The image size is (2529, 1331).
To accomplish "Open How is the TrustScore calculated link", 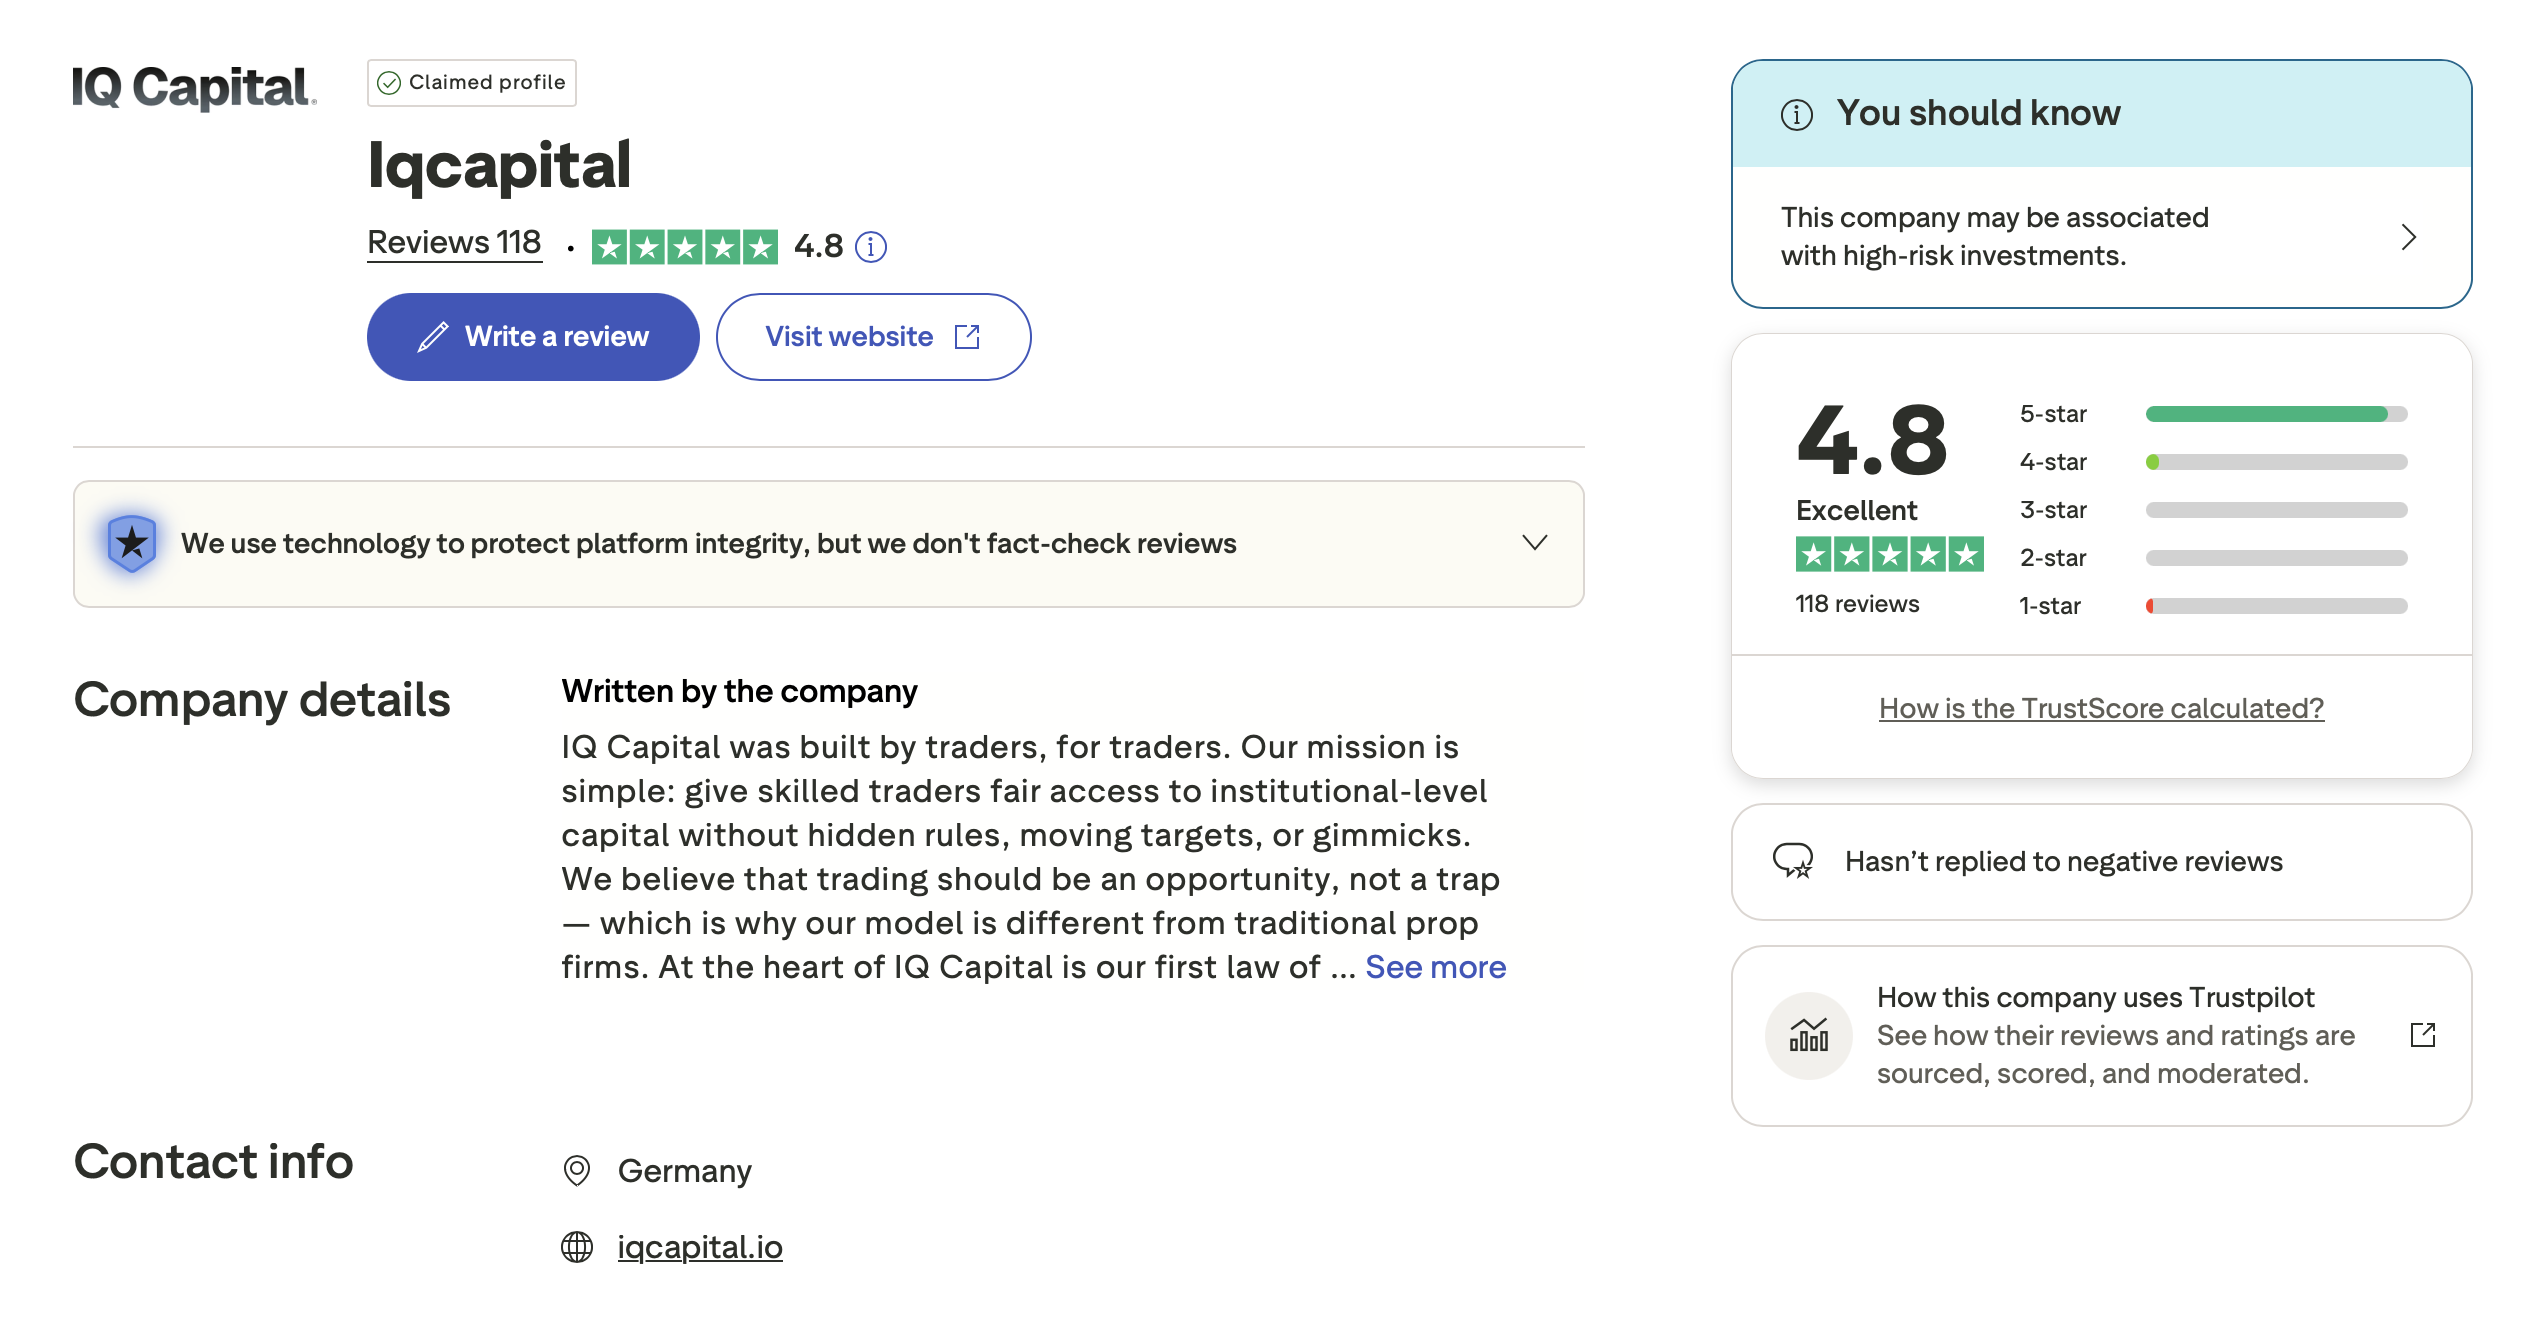I will point(2100,708).
